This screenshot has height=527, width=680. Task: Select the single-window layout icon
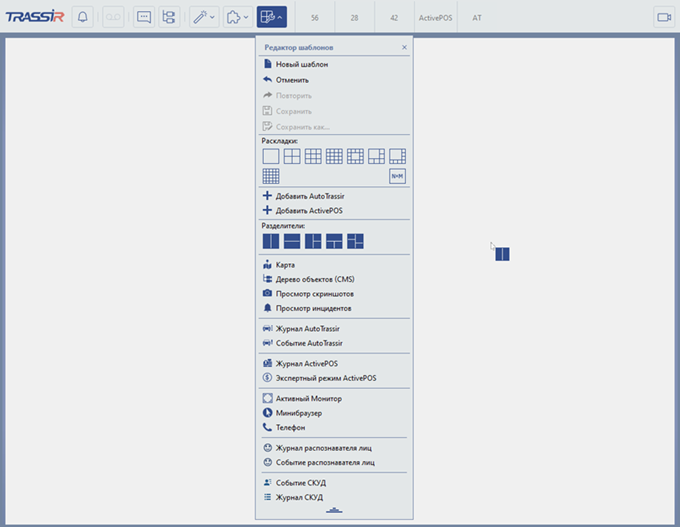pyautogui.click(x=271, y=156)
